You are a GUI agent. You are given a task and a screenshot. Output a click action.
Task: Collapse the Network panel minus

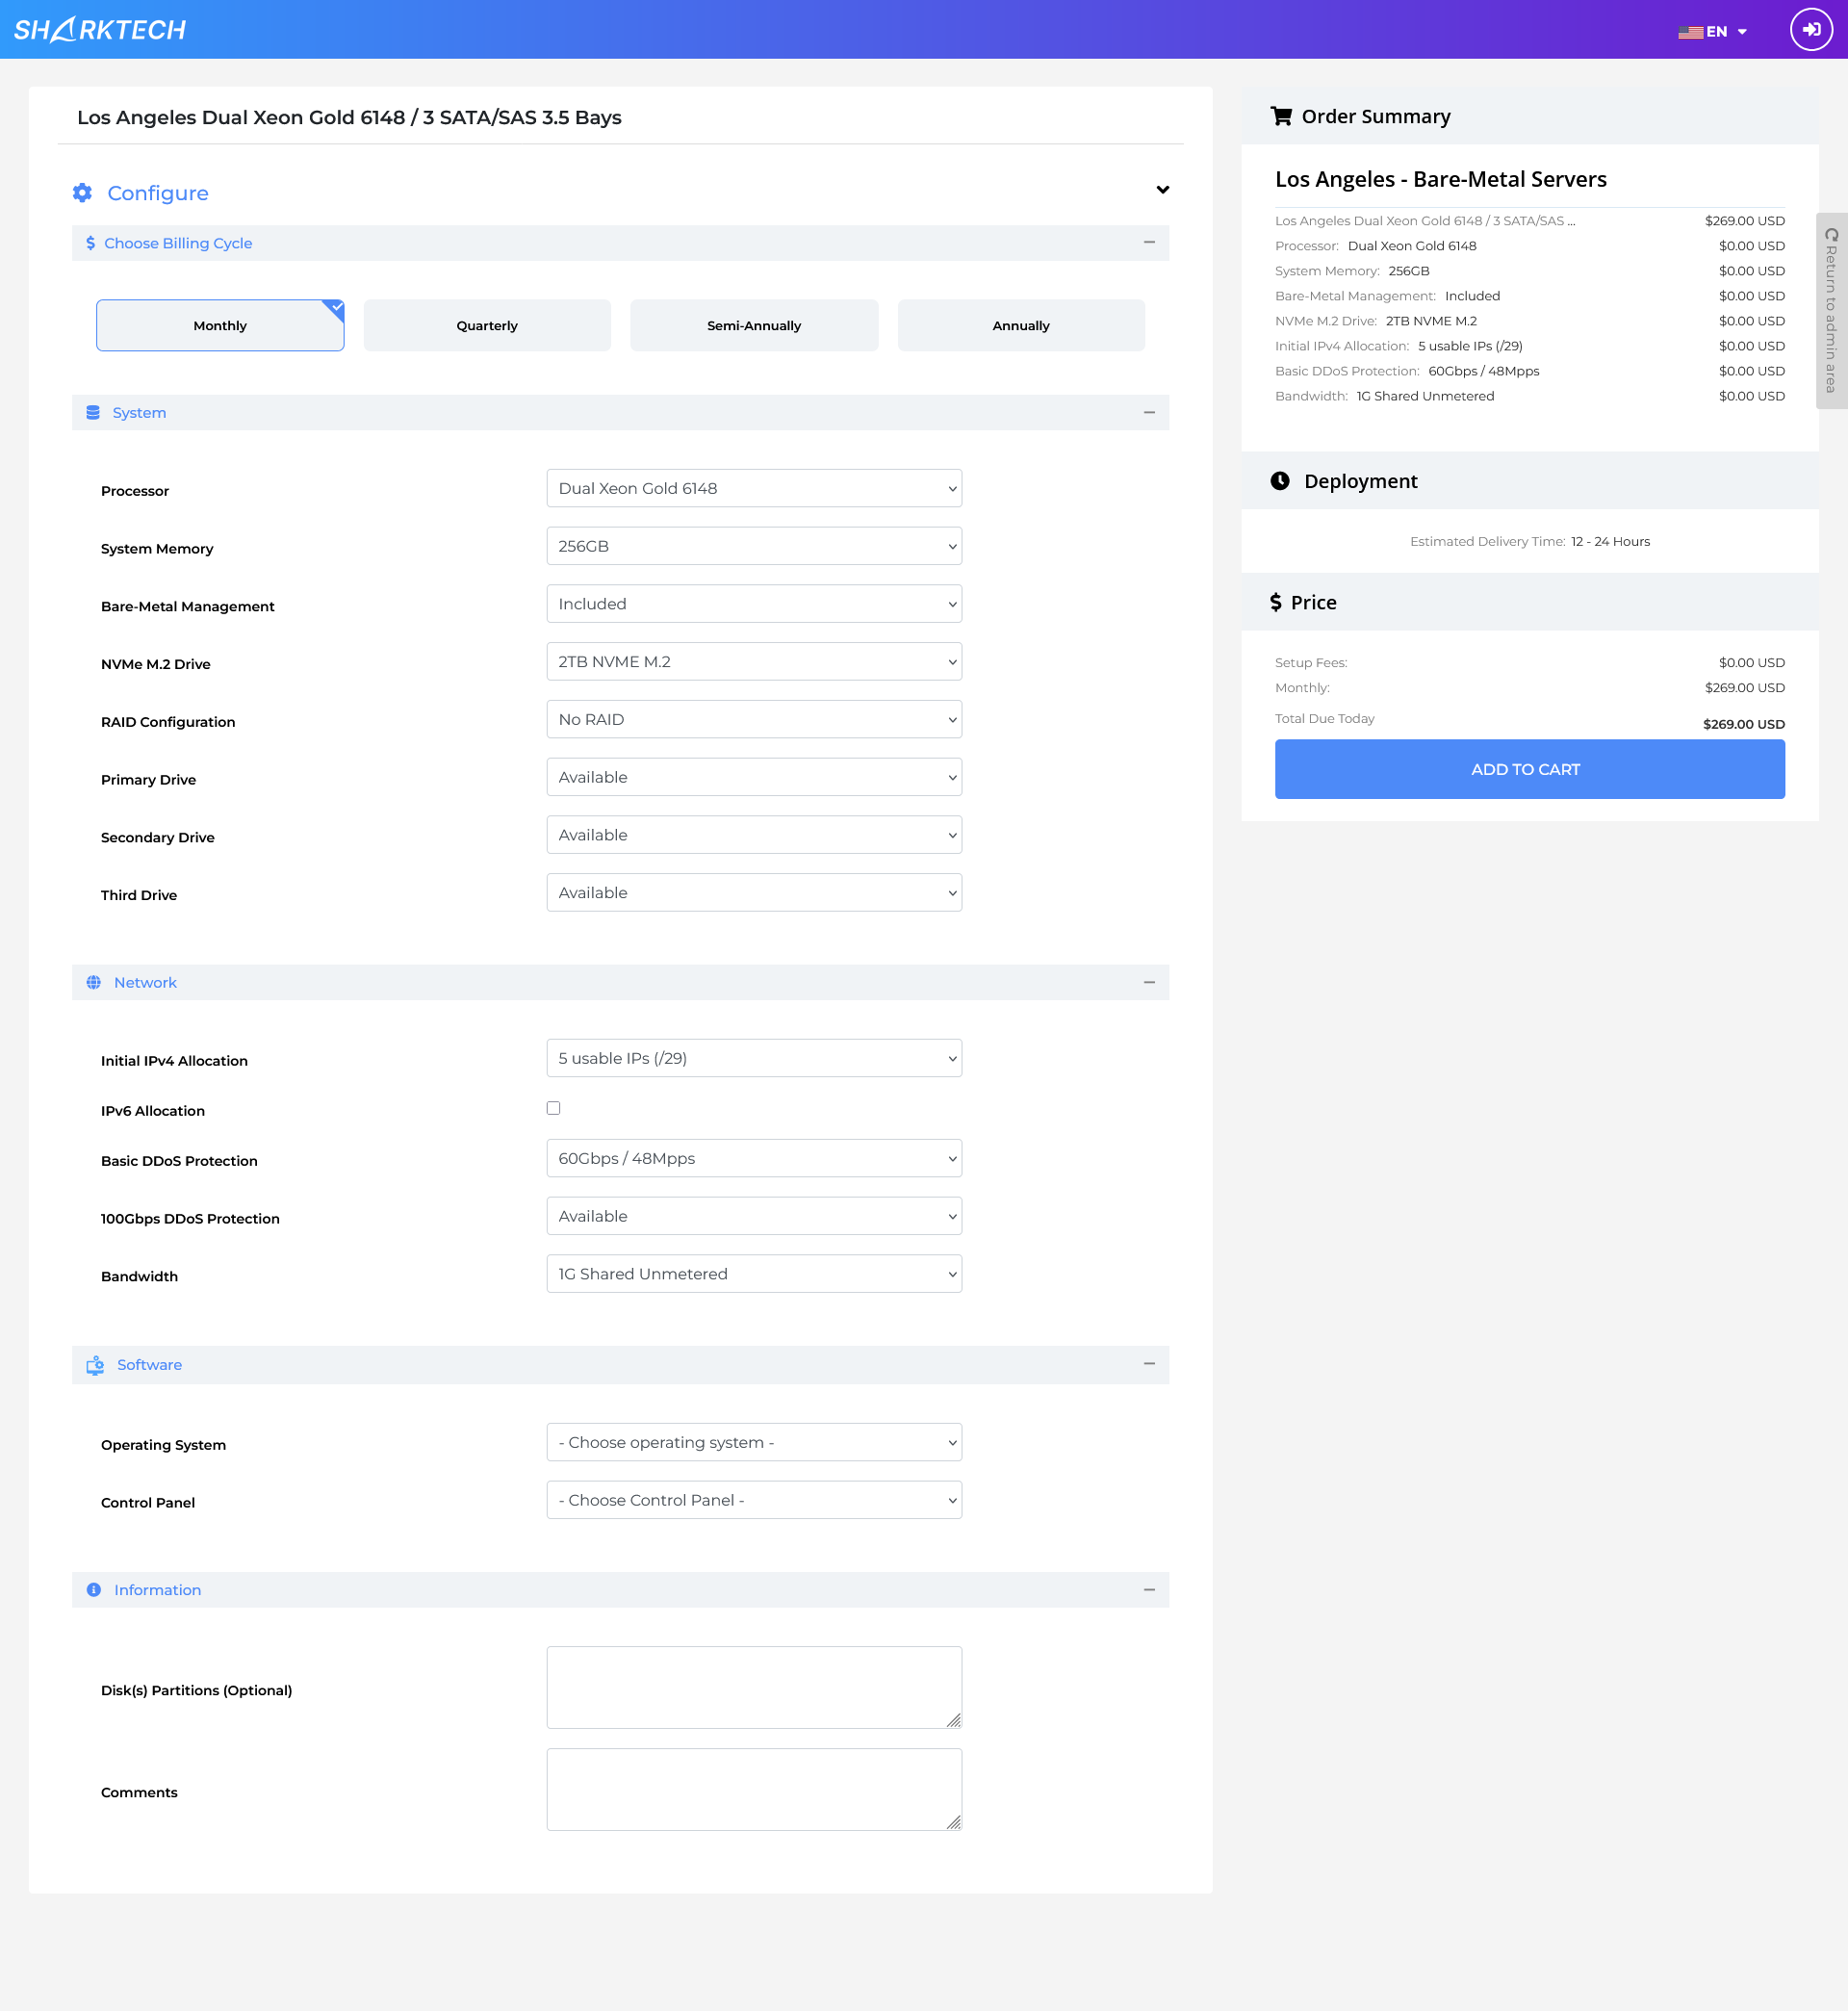[x=1149, y=982]
